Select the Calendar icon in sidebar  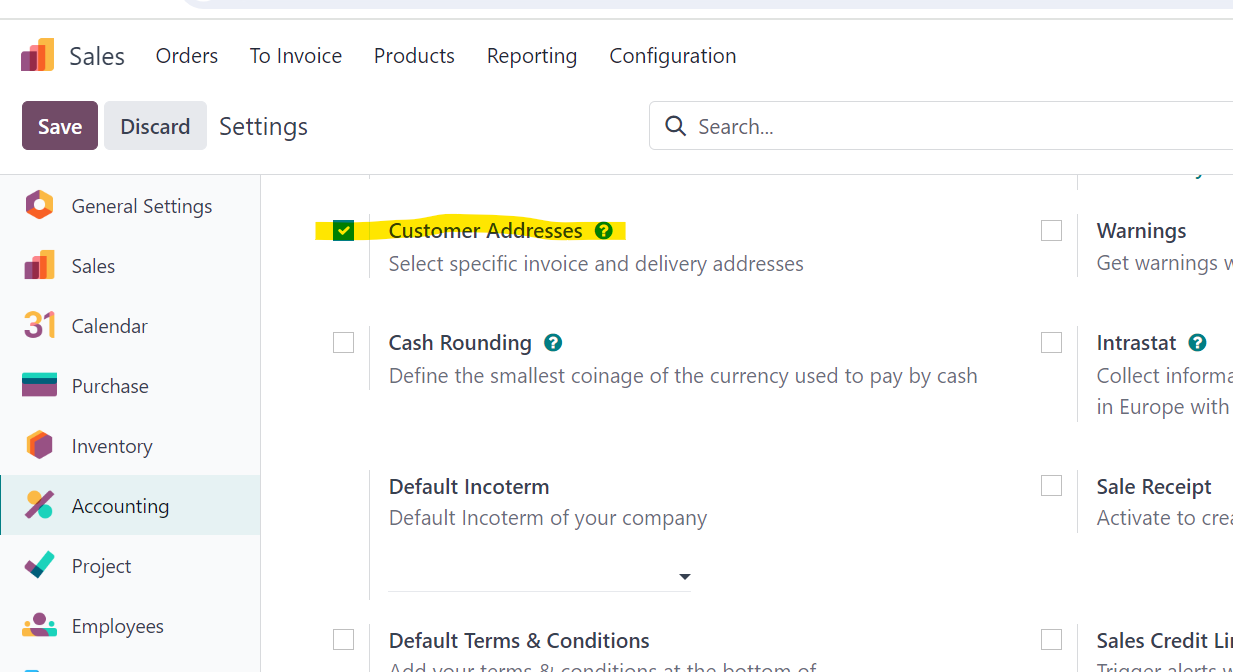pyautogui.click(x=39, y=326)
